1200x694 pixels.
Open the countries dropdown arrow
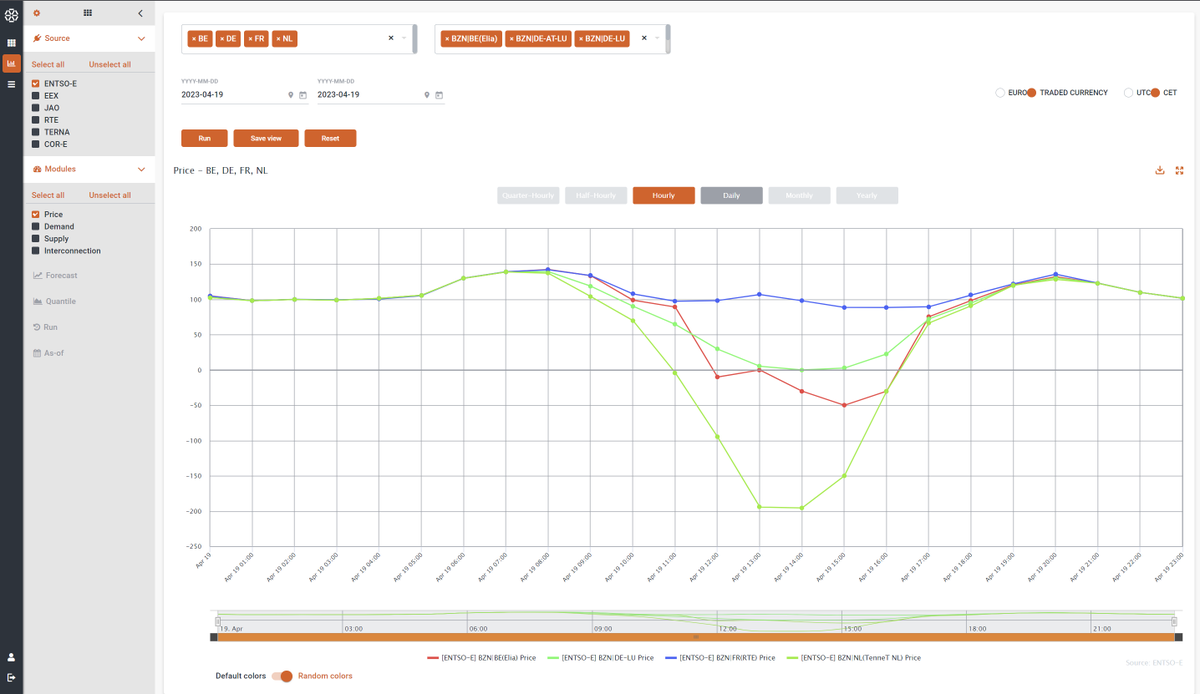404,38
